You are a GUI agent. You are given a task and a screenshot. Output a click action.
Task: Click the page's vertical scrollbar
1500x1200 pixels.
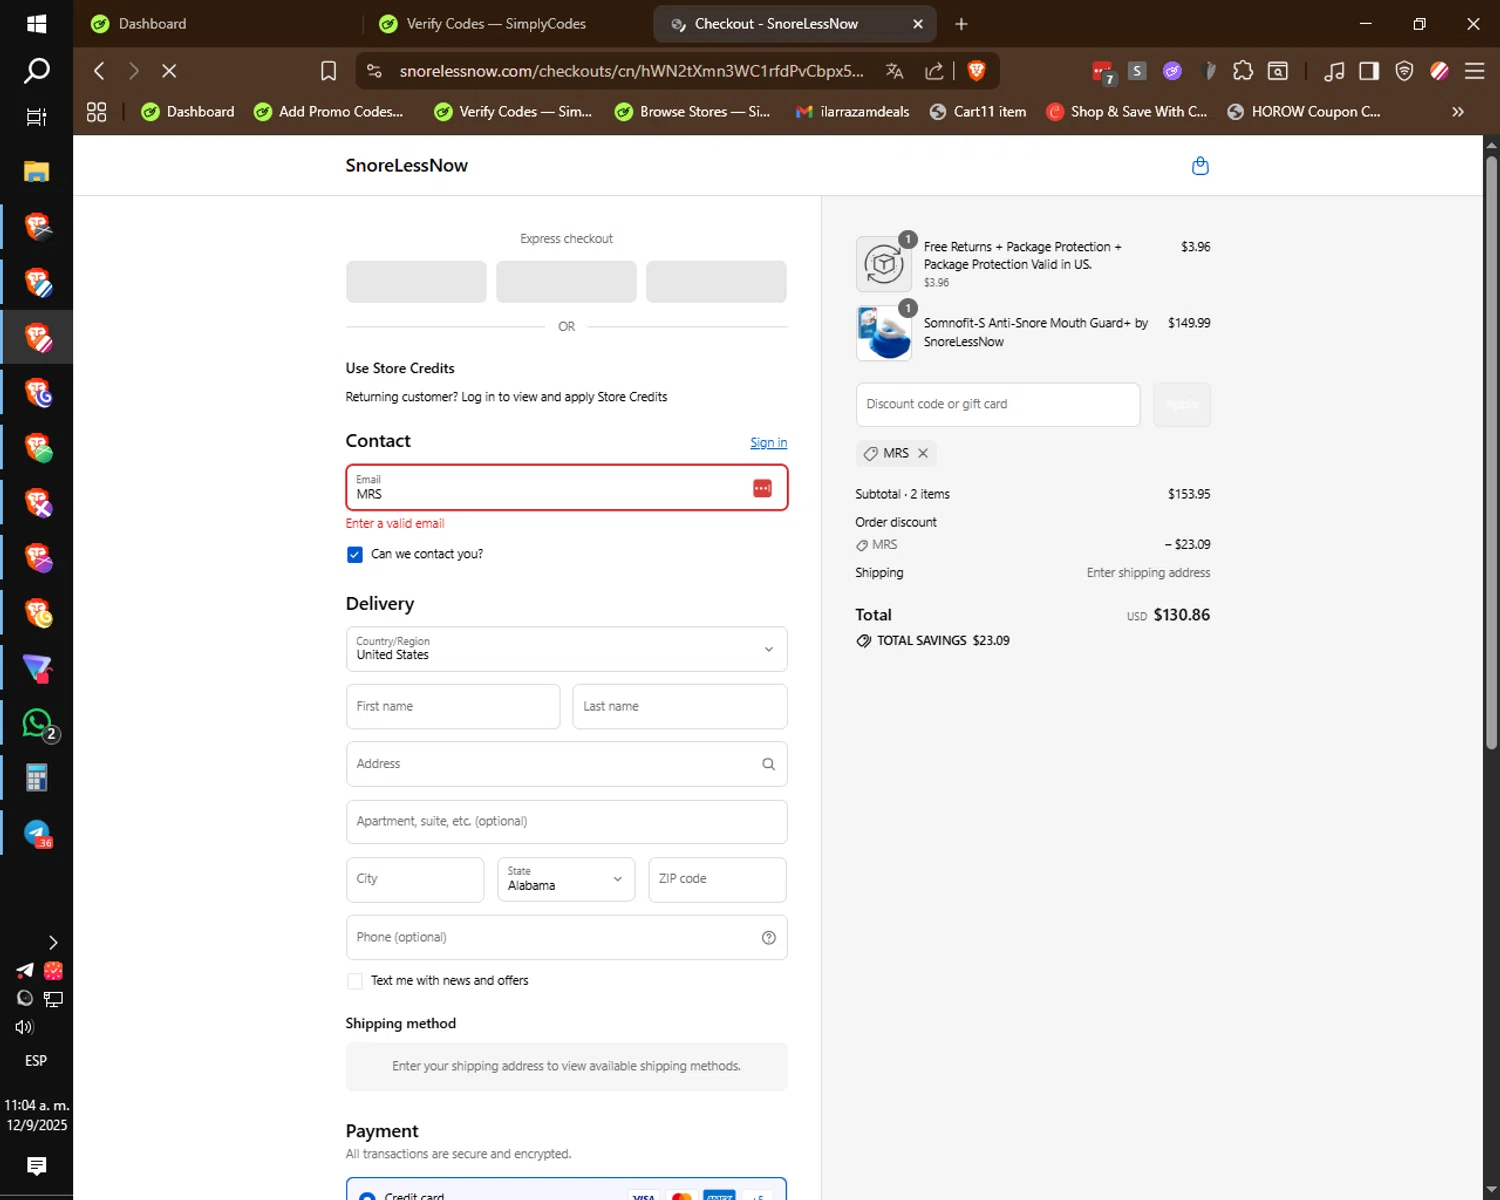click(1491, 450)
